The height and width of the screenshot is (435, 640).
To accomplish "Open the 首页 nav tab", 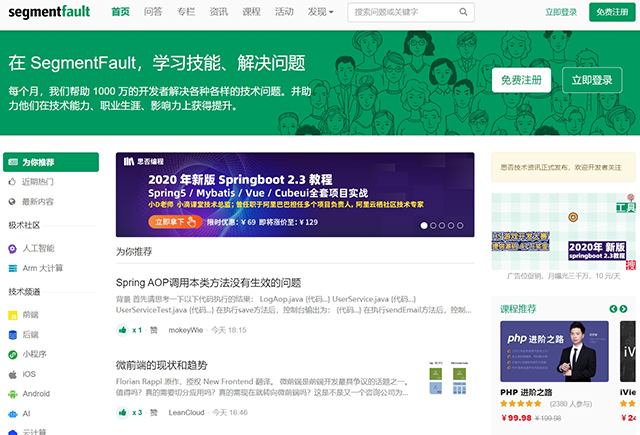I will [120, 12].
